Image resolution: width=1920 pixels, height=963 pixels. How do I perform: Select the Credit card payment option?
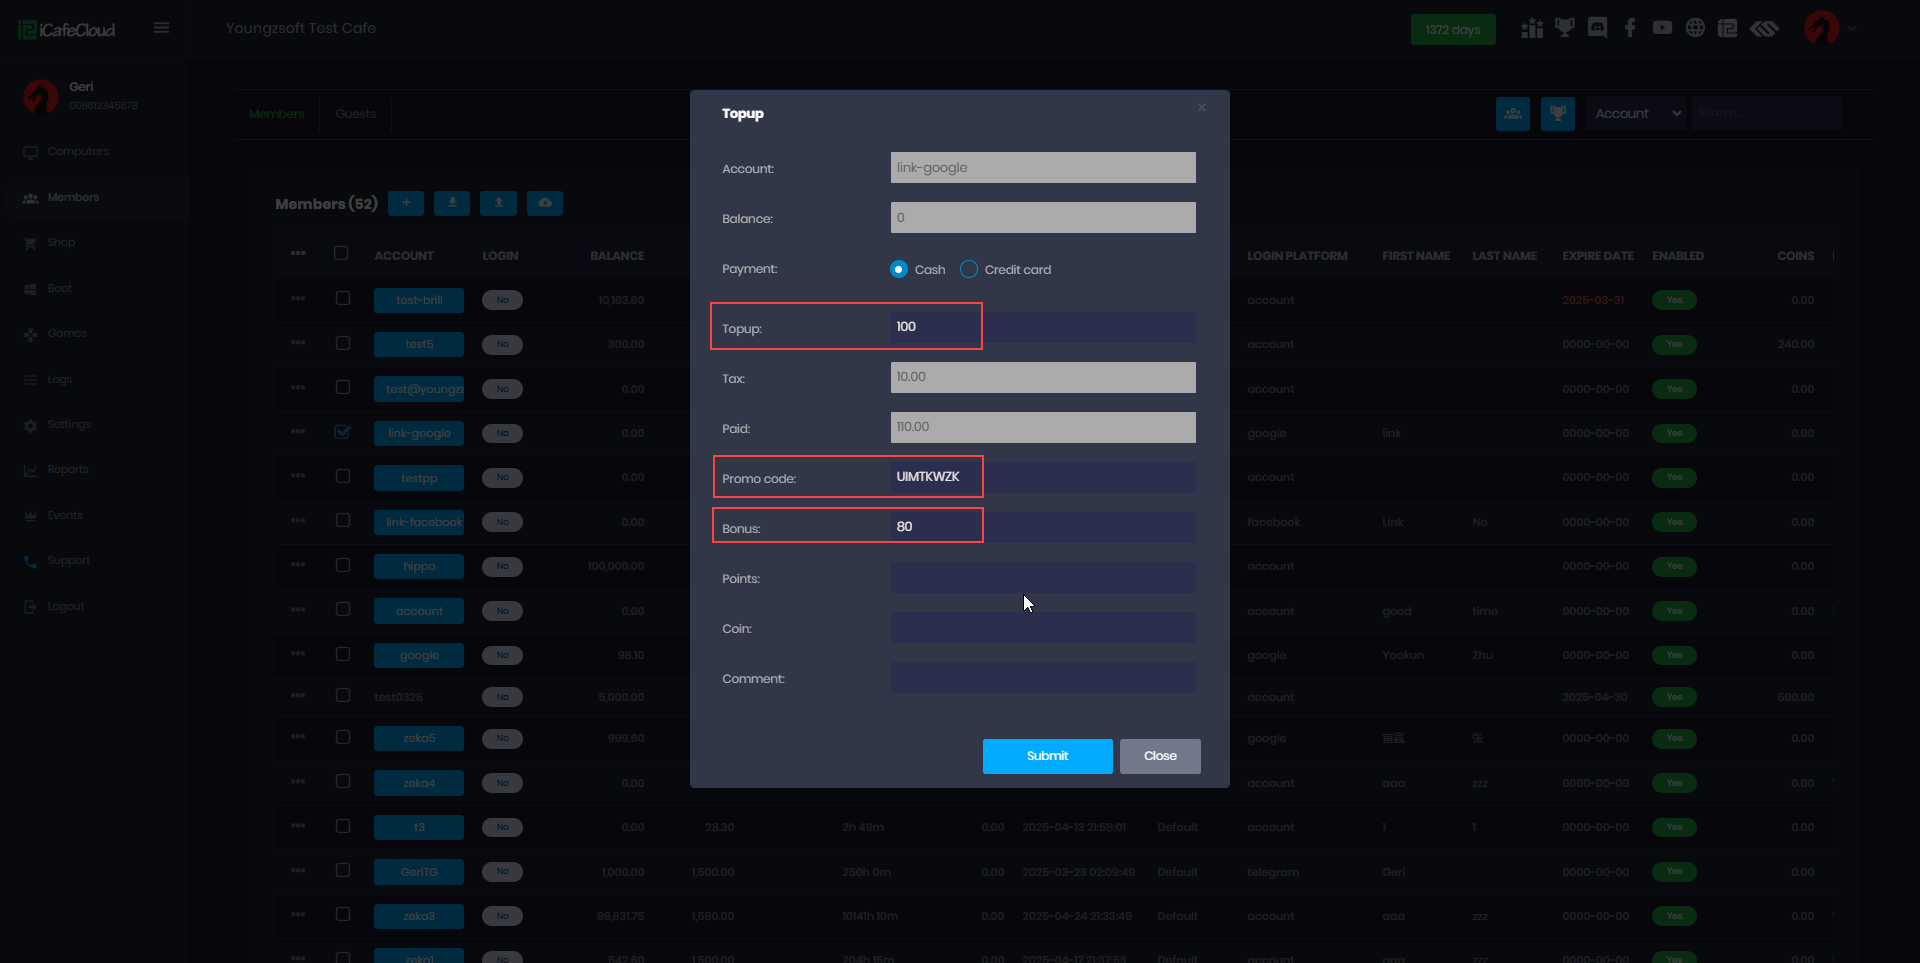969,269
